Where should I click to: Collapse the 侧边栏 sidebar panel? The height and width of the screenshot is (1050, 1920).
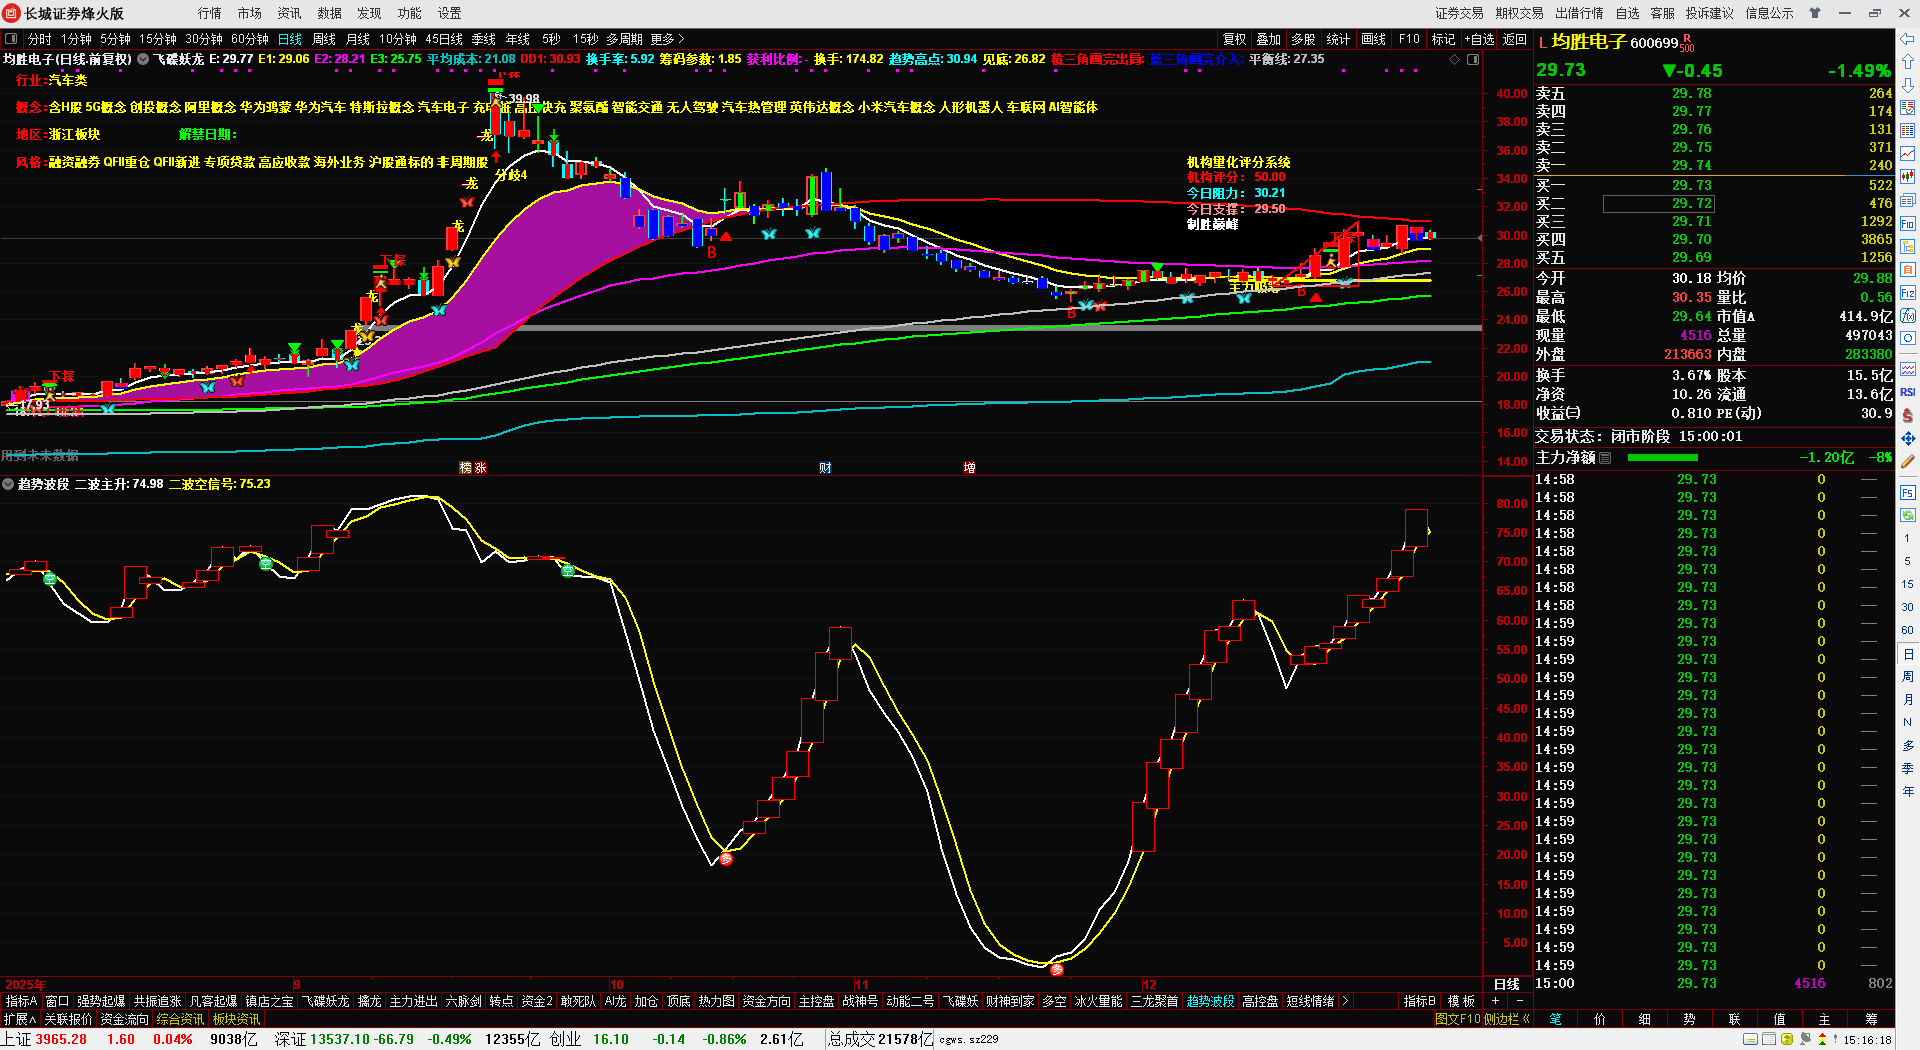[x=1507, y=1019]
